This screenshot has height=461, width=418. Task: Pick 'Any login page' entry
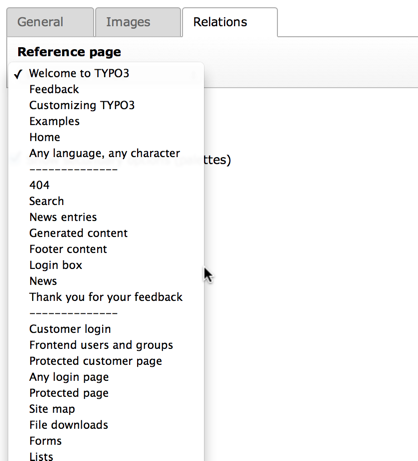click(106, 377)
